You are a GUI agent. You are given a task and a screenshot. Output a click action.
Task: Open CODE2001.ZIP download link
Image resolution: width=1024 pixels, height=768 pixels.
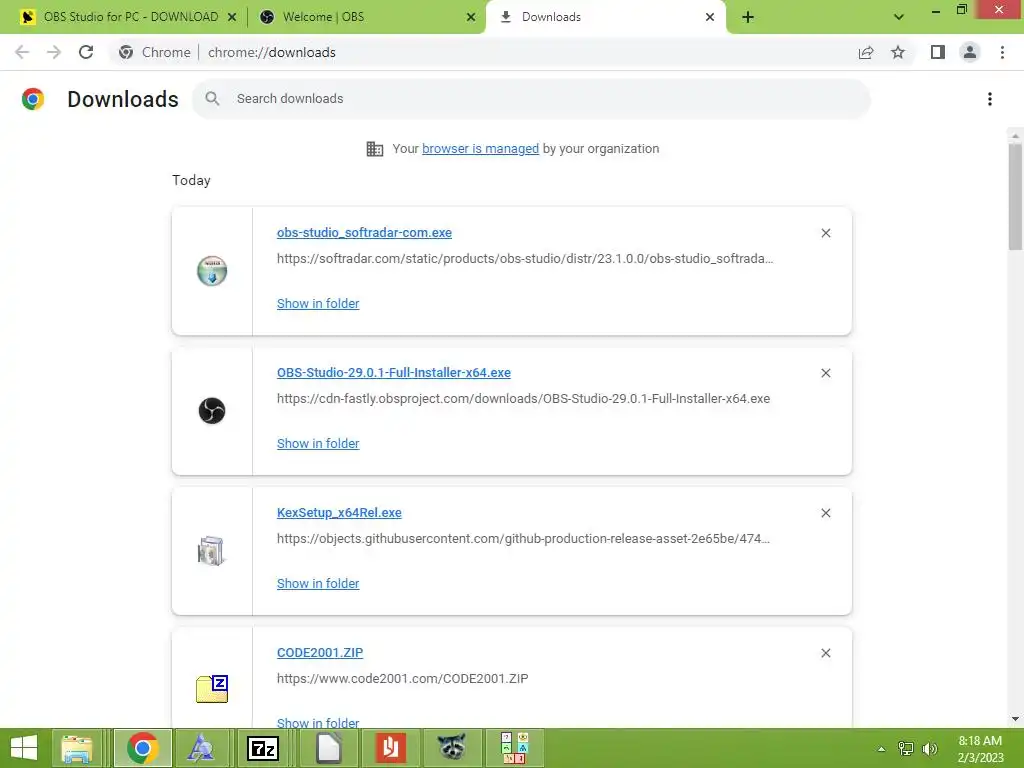point(320,653)
